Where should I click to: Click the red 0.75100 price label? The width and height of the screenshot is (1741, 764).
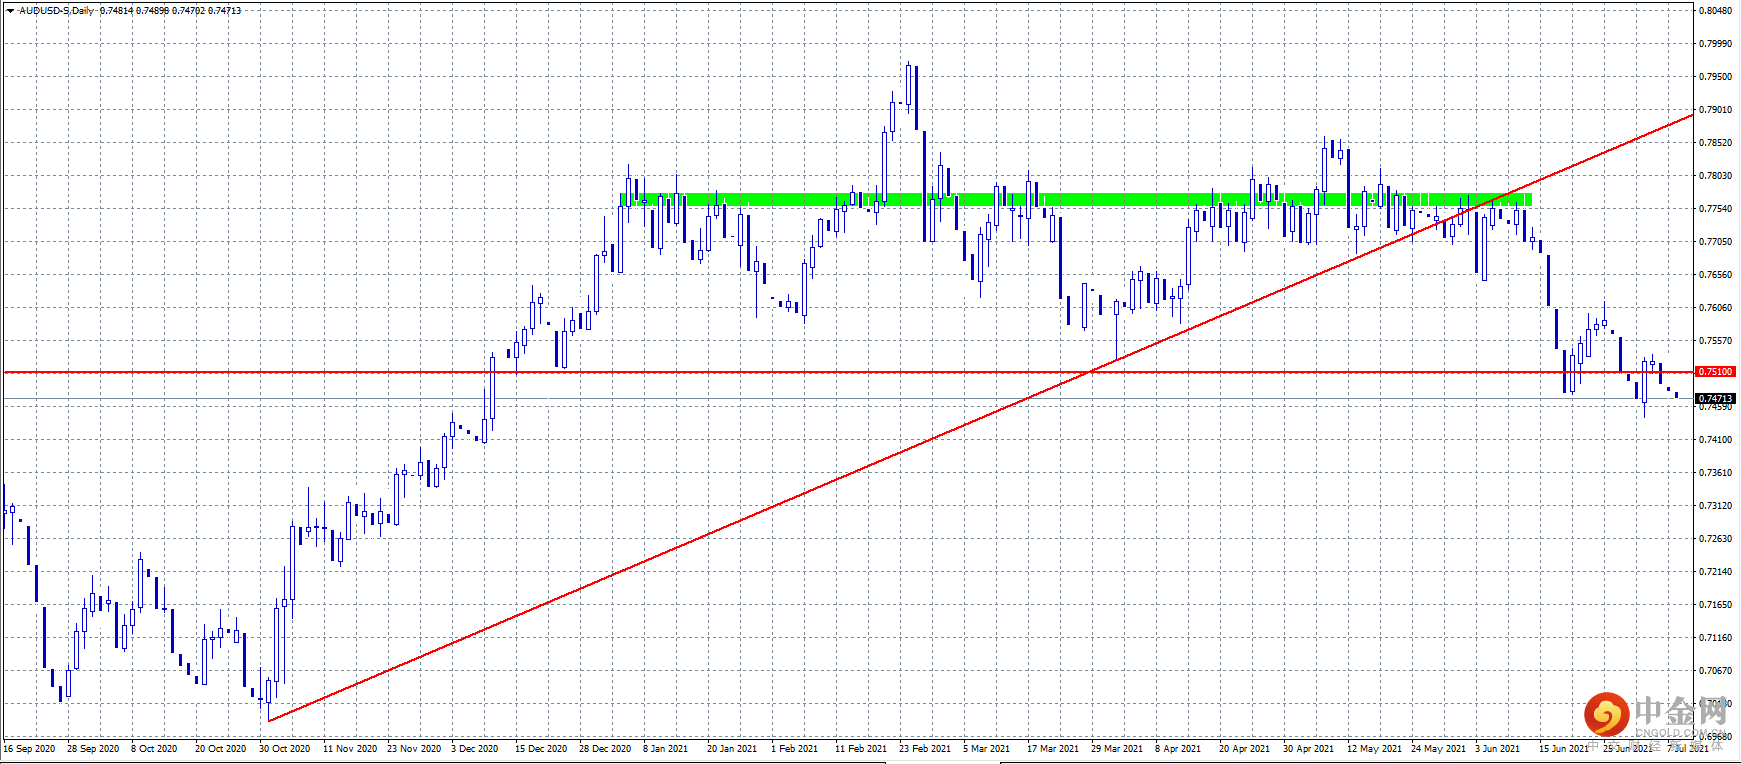tap(1716, 372)
